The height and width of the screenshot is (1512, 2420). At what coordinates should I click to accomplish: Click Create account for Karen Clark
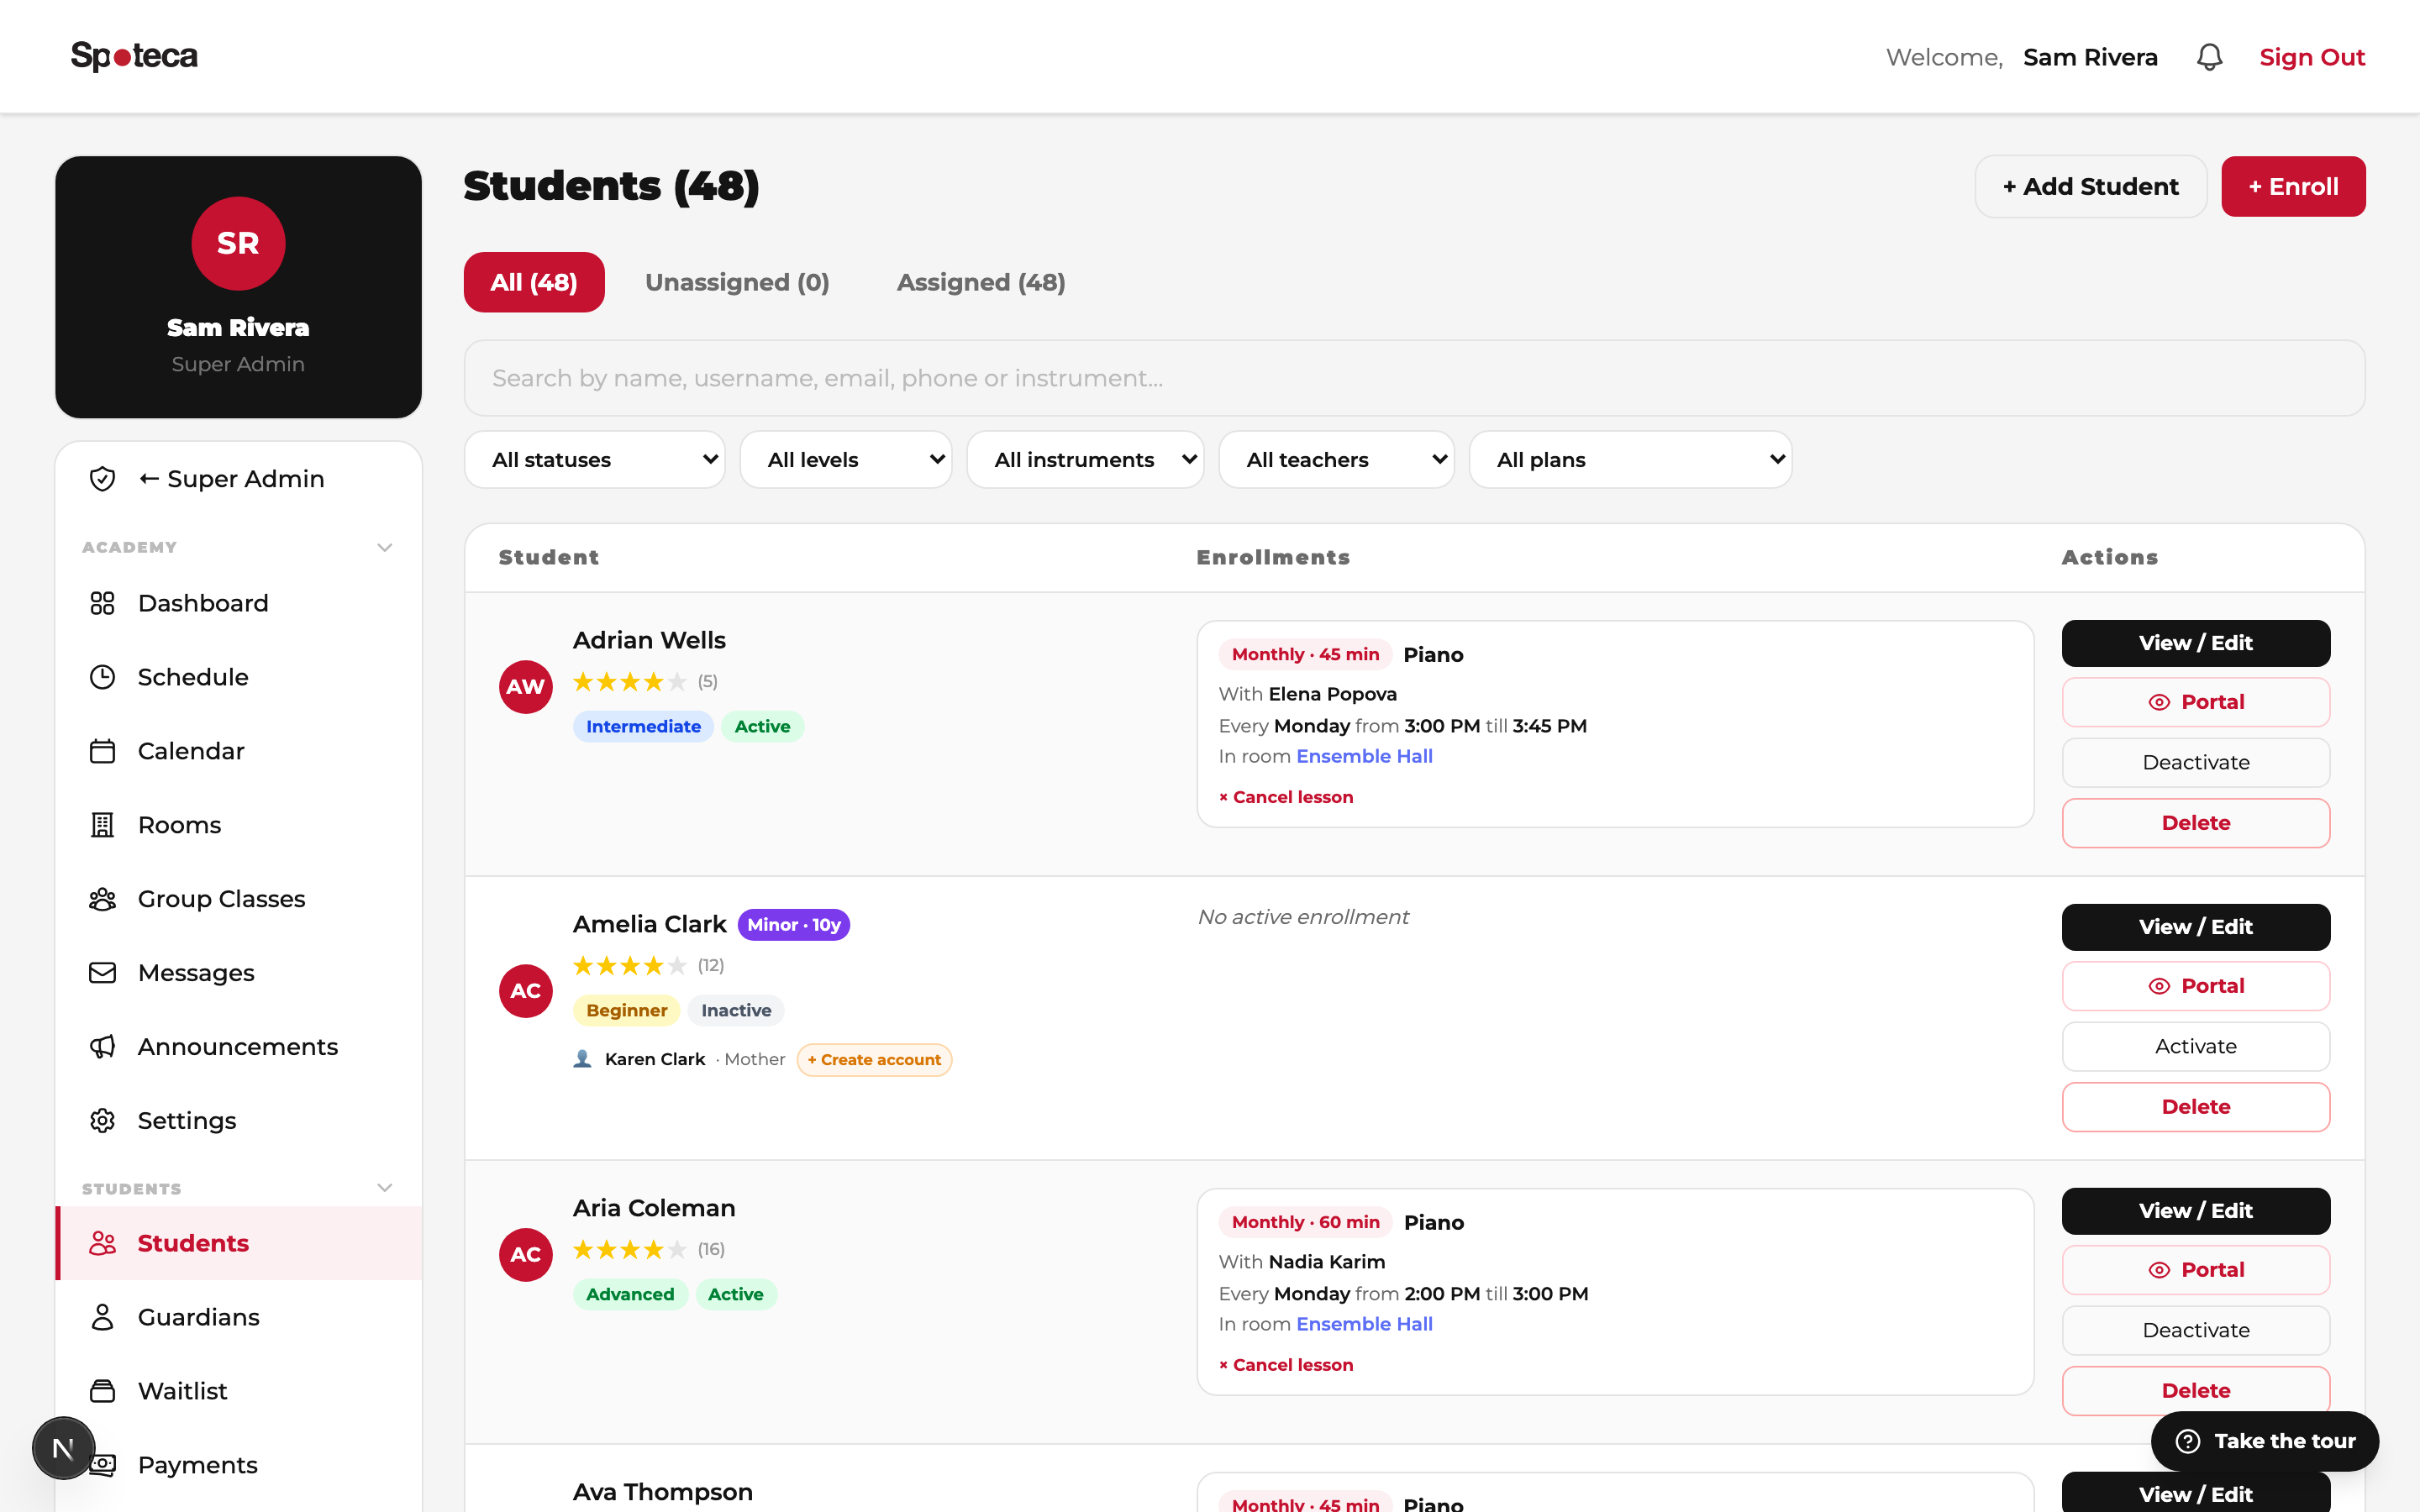(x=874, y=1060)
